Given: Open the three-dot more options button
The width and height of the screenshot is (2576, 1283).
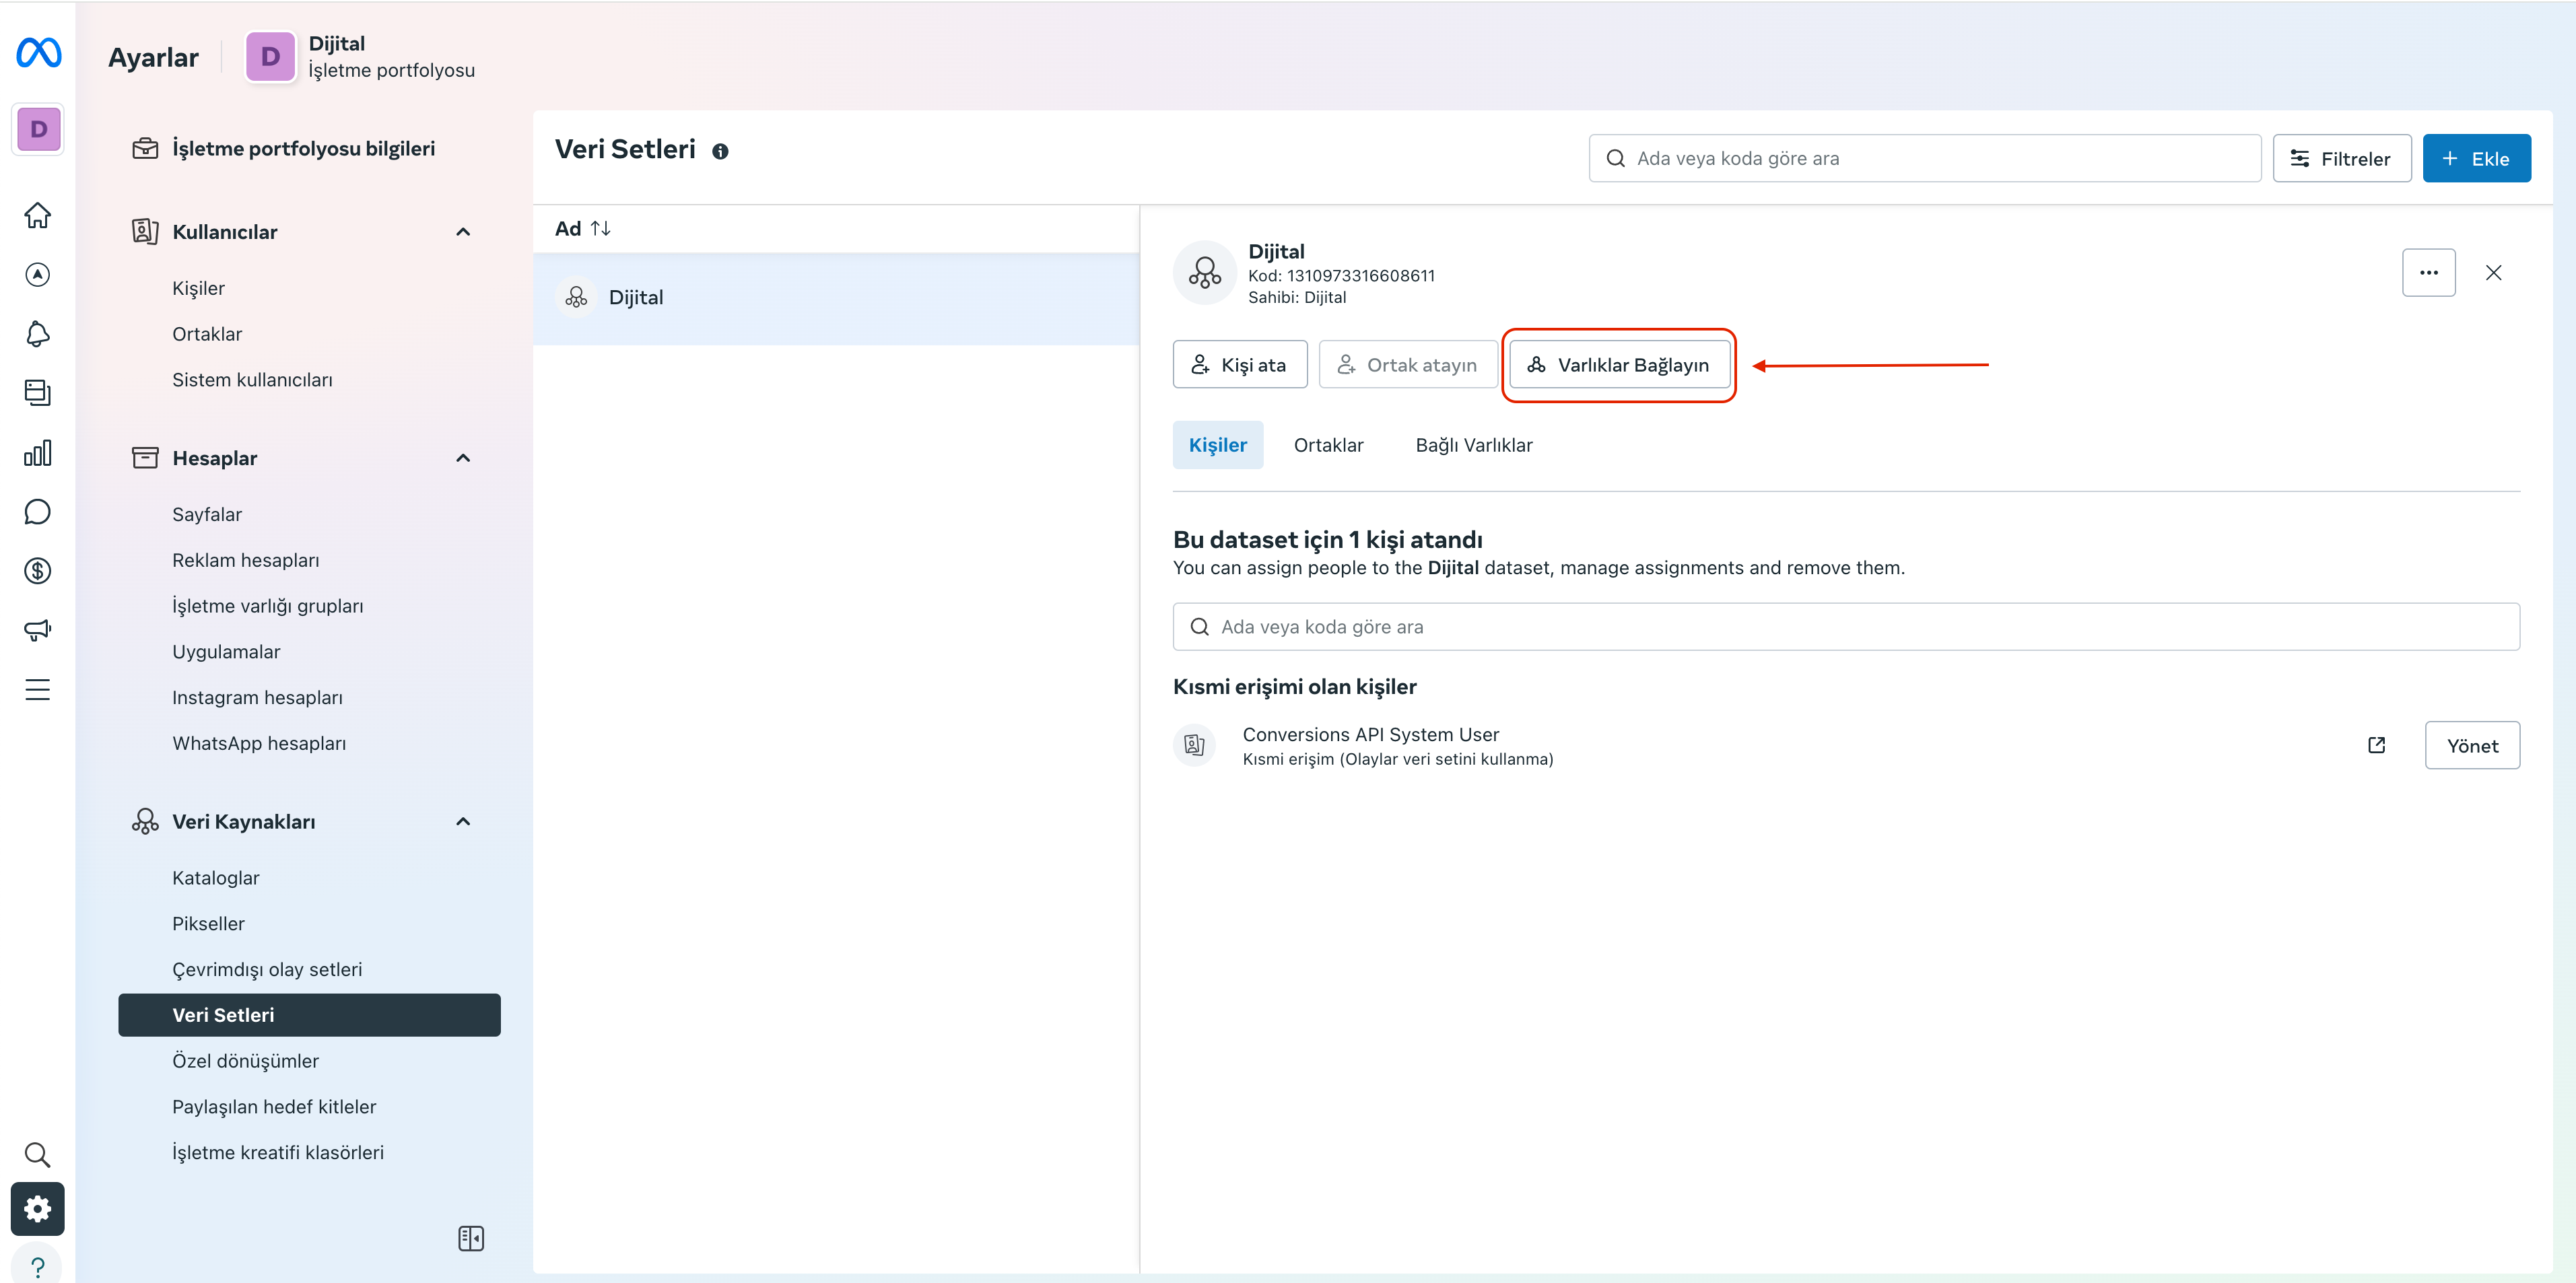Looking at the screenshot, I should [2428, 272].
